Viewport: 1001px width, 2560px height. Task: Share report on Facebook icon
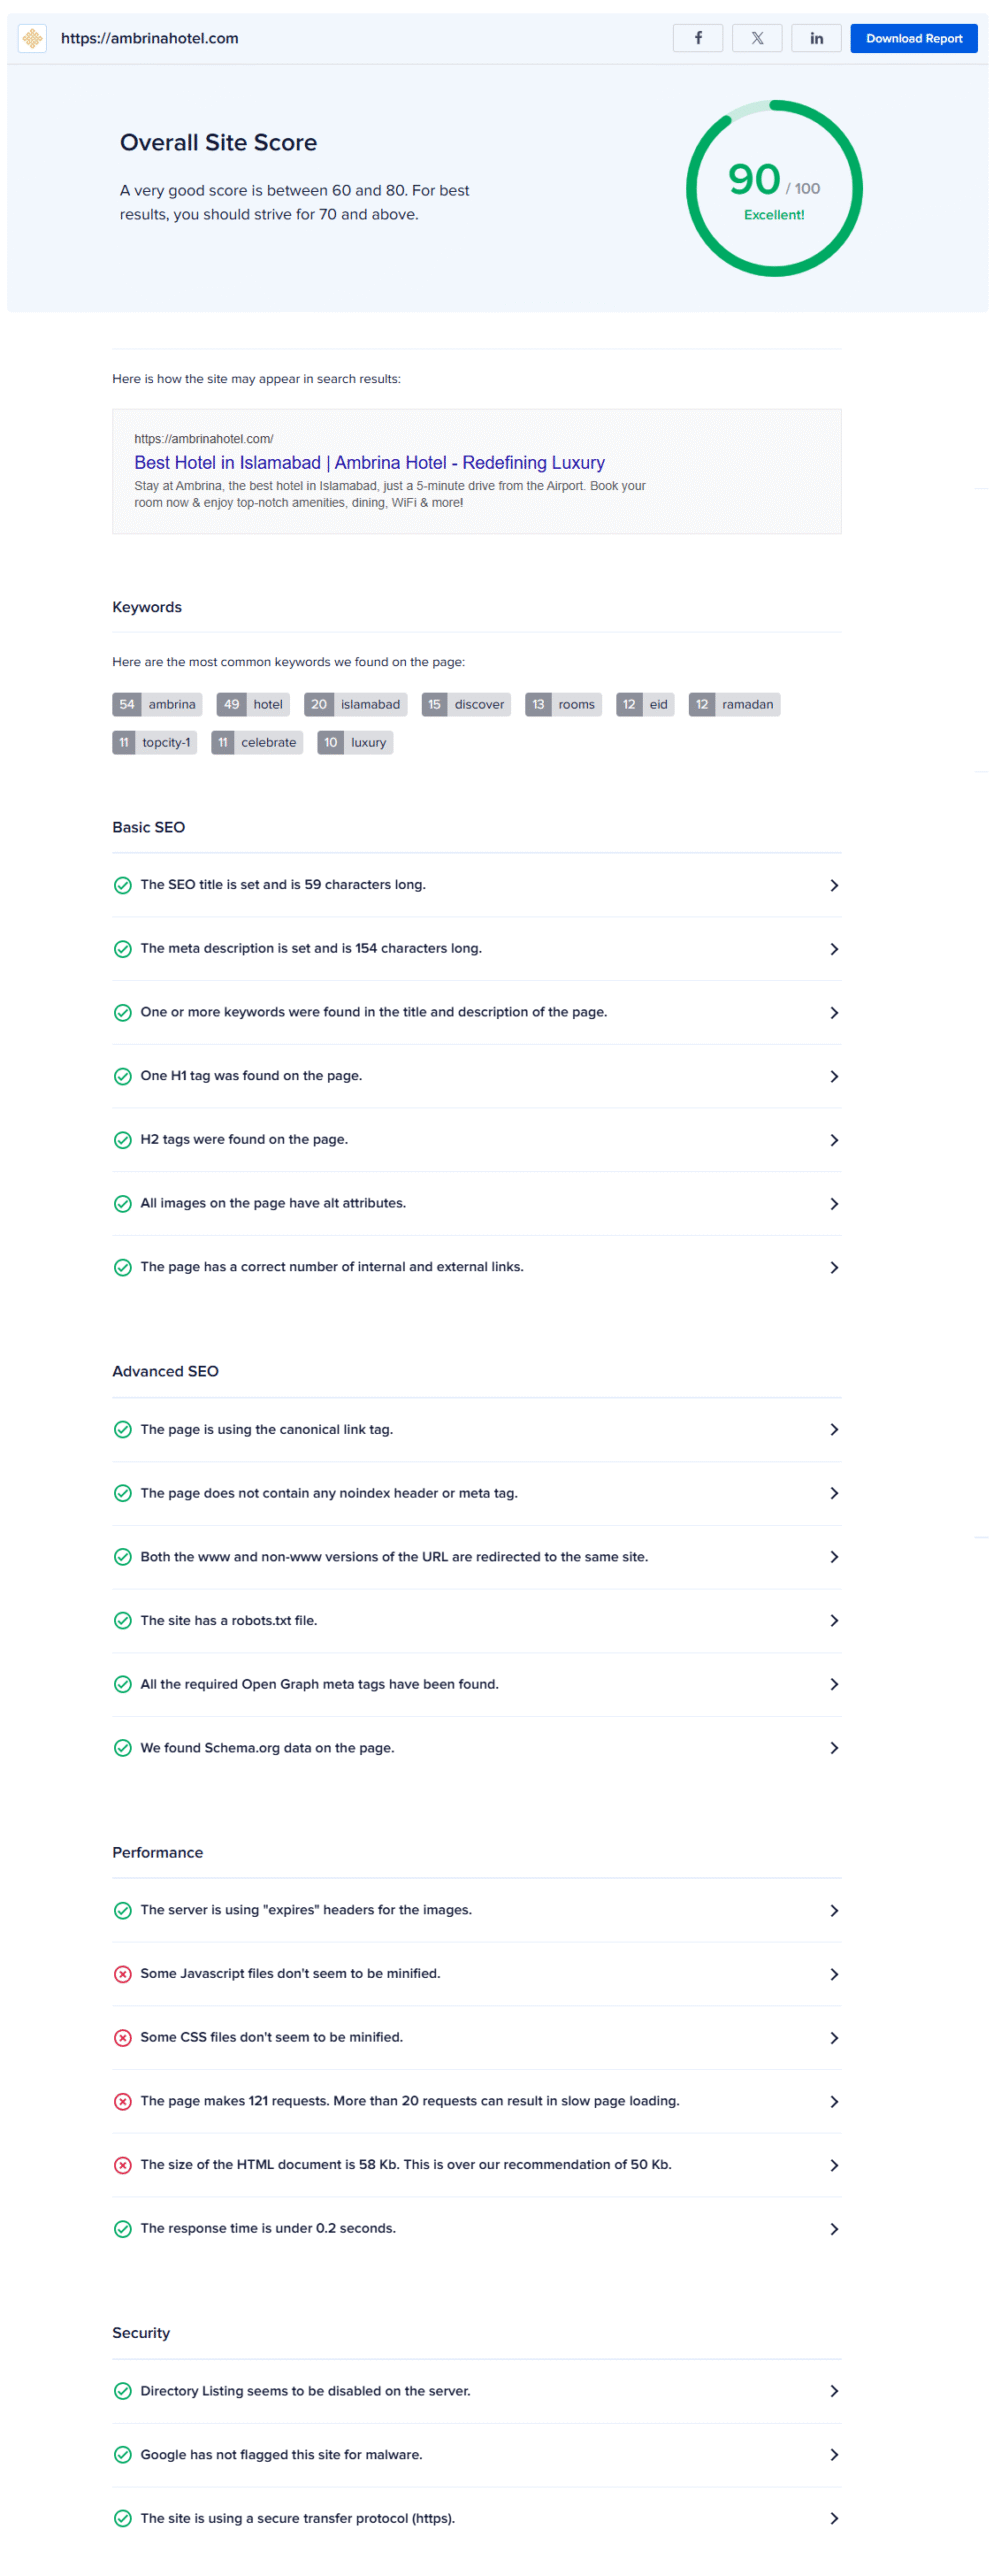697,38
